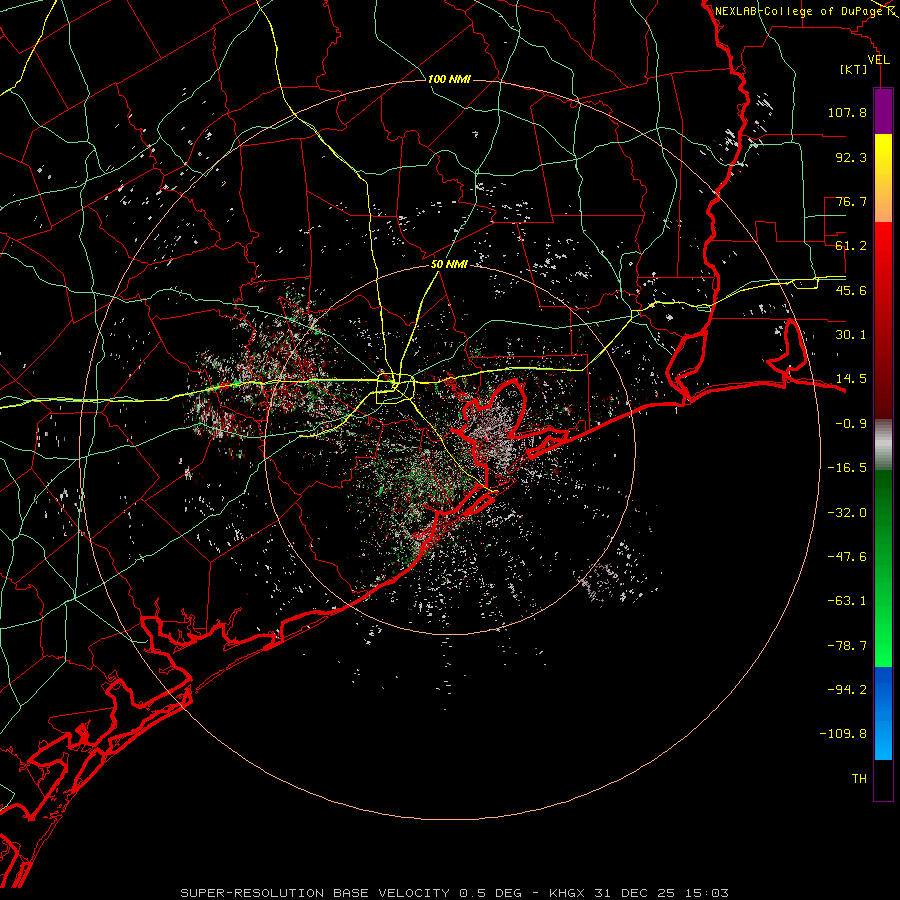Click the 30.1 velocity scale value
900x900 pixels.
pyautogui.click(x=851, y=335)
